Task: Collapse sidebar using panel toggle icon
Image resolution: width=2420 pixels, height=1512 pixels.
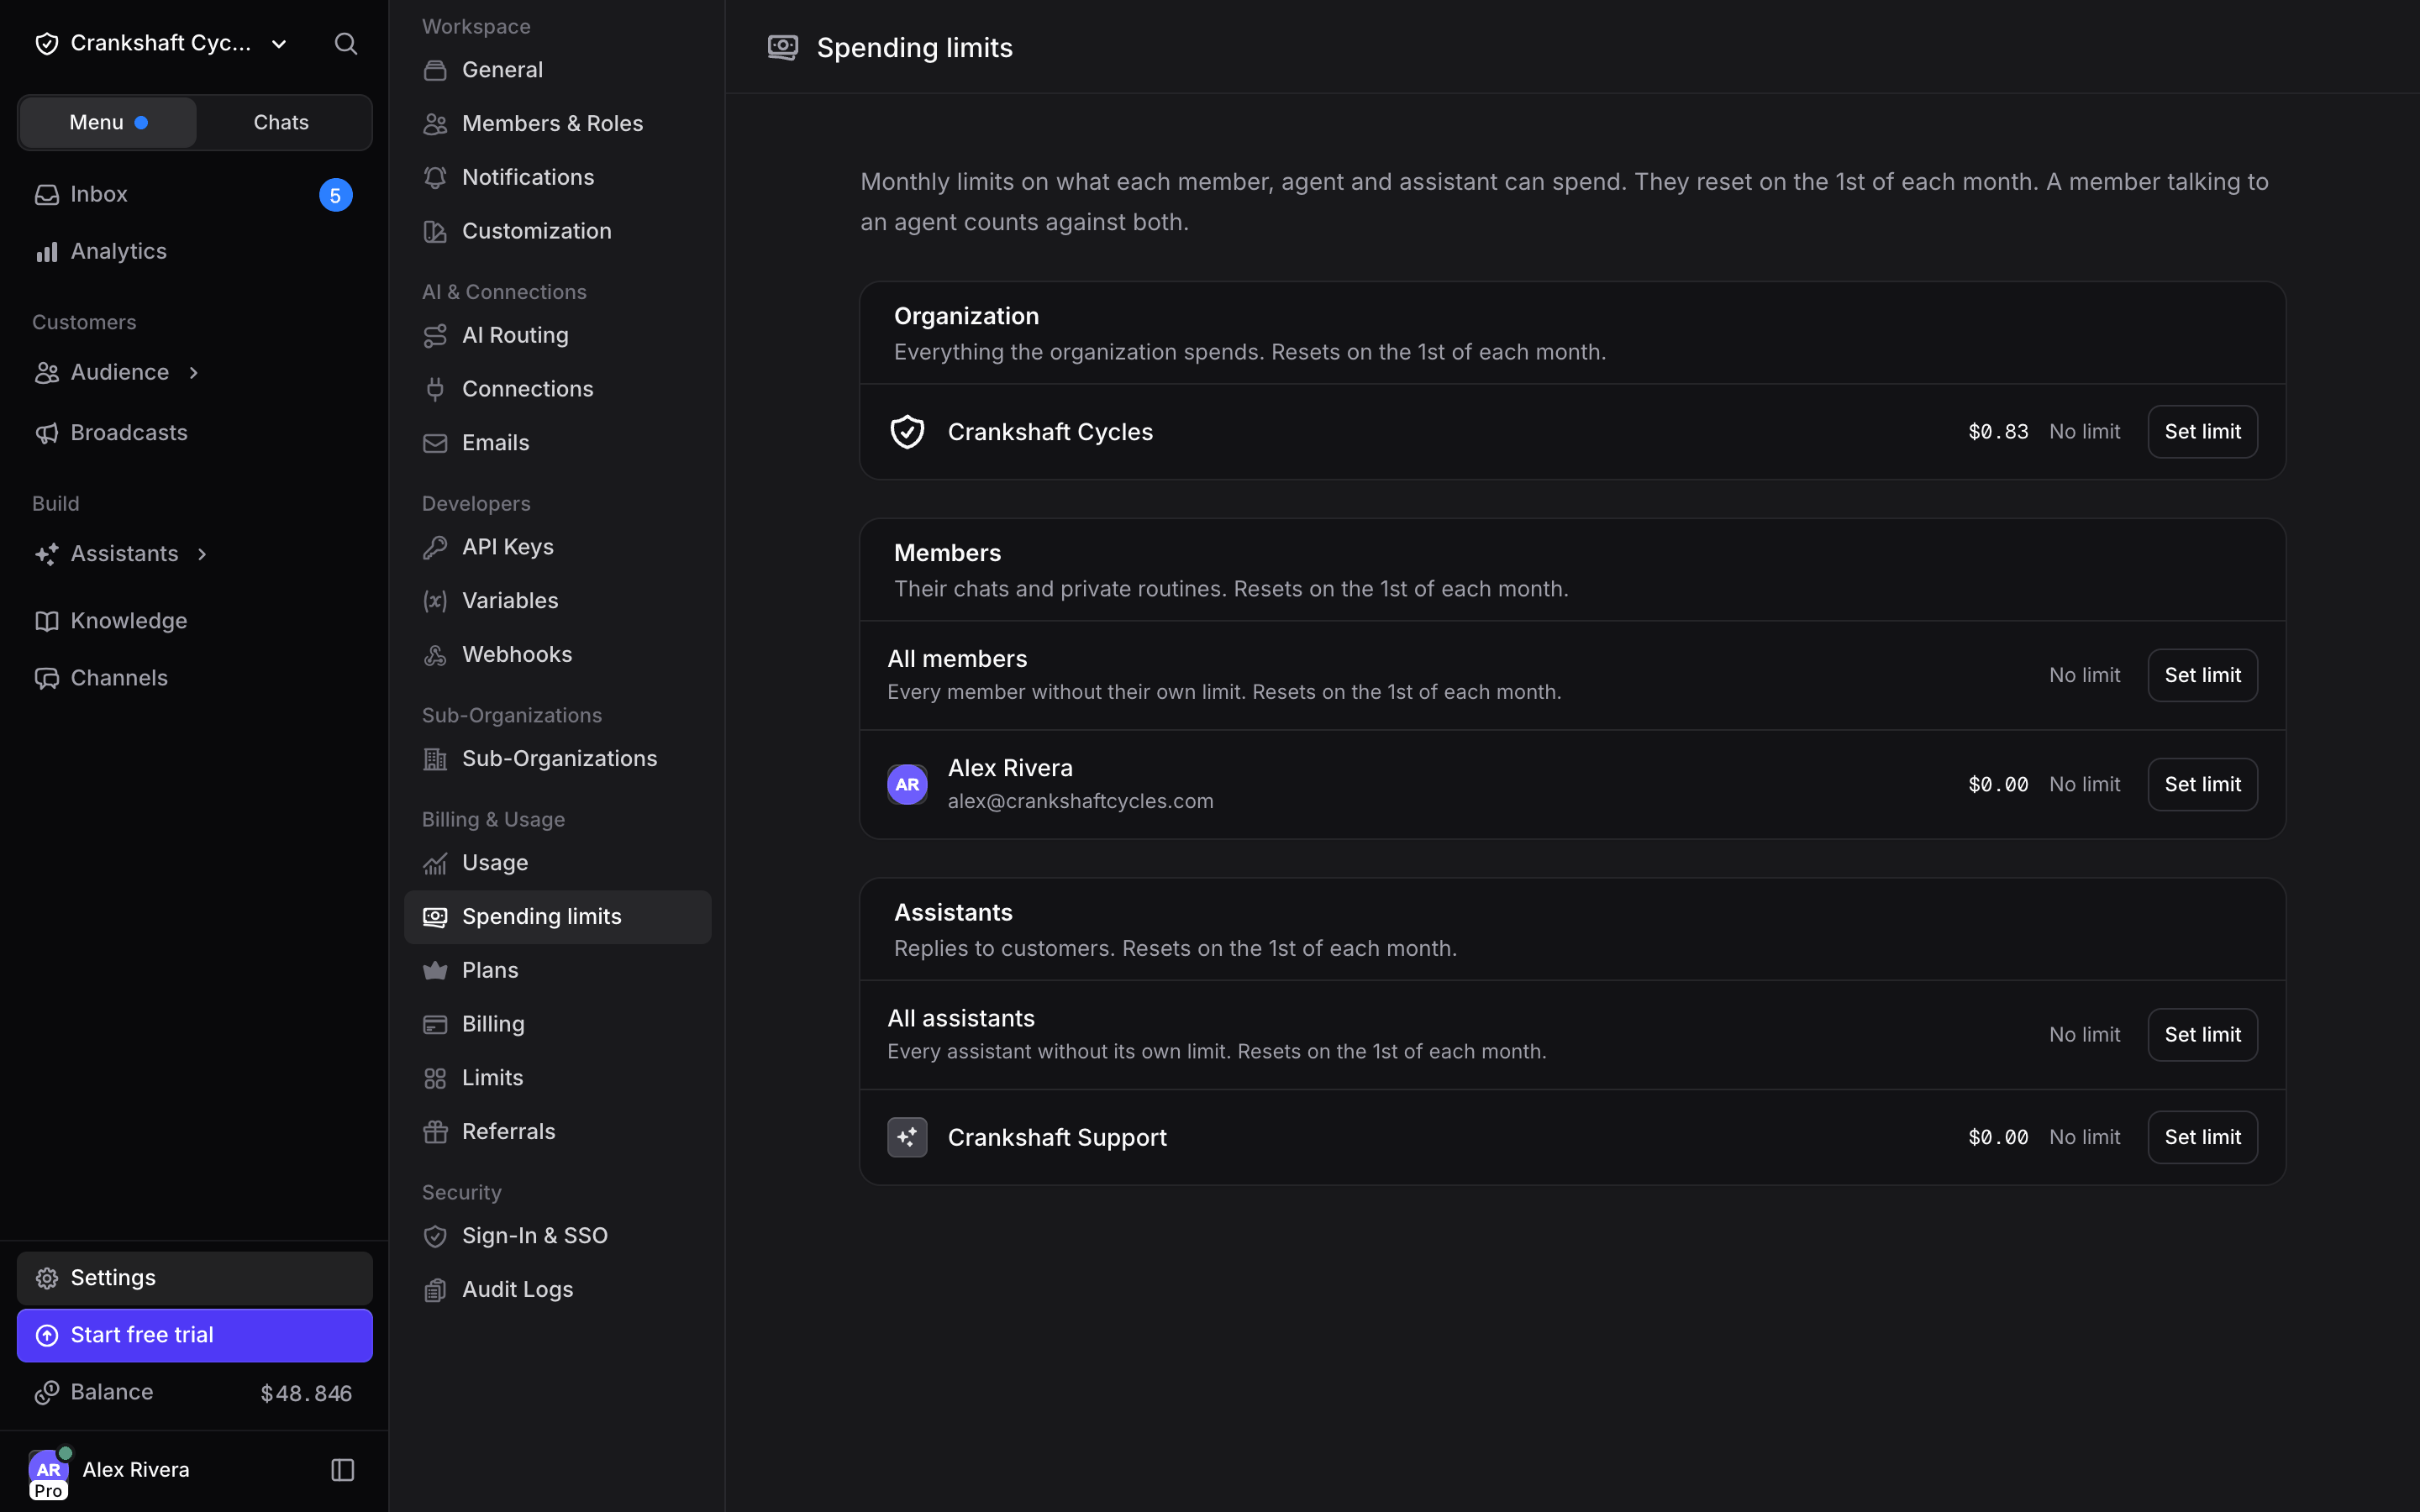Action: (343, 1470)
